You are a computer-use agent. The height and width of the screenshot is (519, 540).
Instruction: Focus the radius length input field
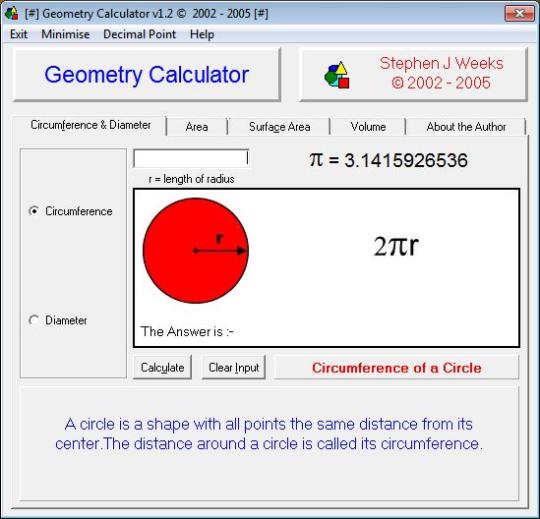[191, 158]
